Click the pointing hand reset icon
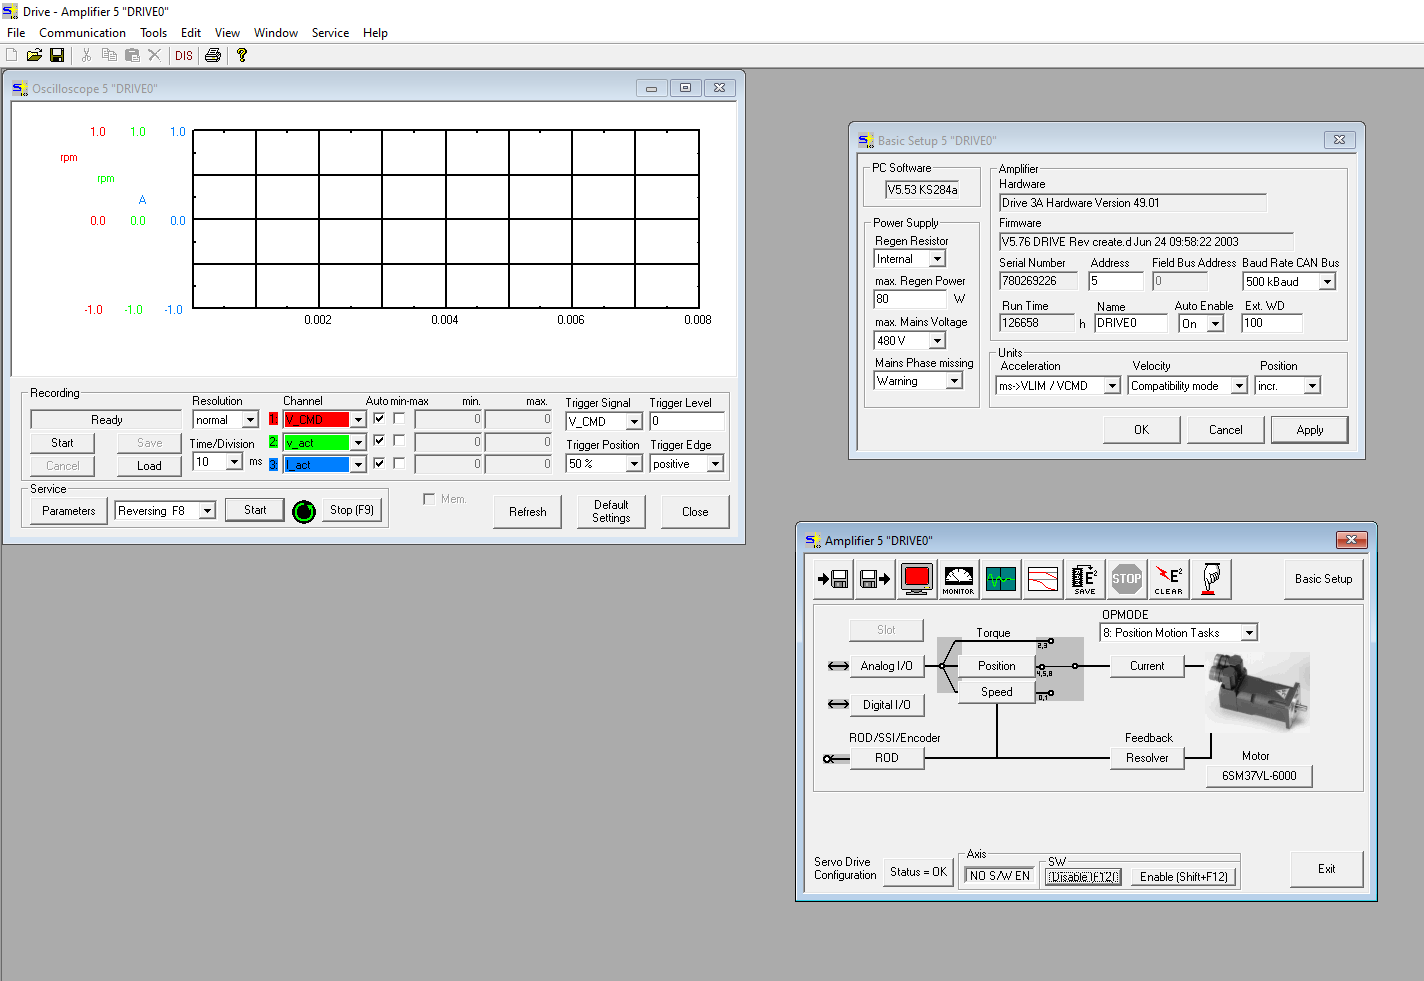The width and height of the screenshot is (1424, 981). [1210, 579]
